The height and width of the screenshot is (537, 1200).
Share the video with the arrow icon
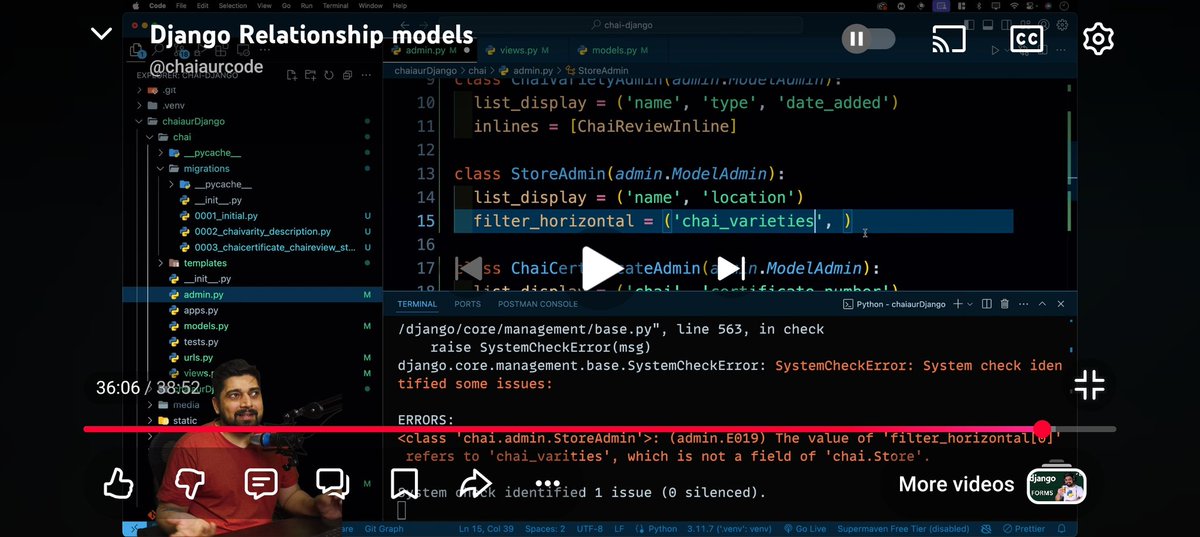tap(475, 484)
